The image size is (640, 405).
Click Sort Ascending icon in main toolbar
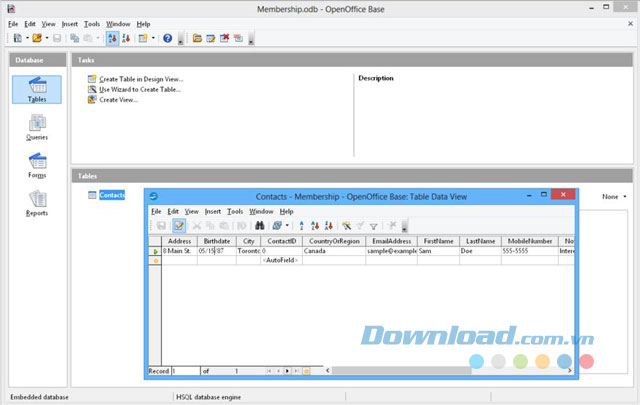[111, 39]
